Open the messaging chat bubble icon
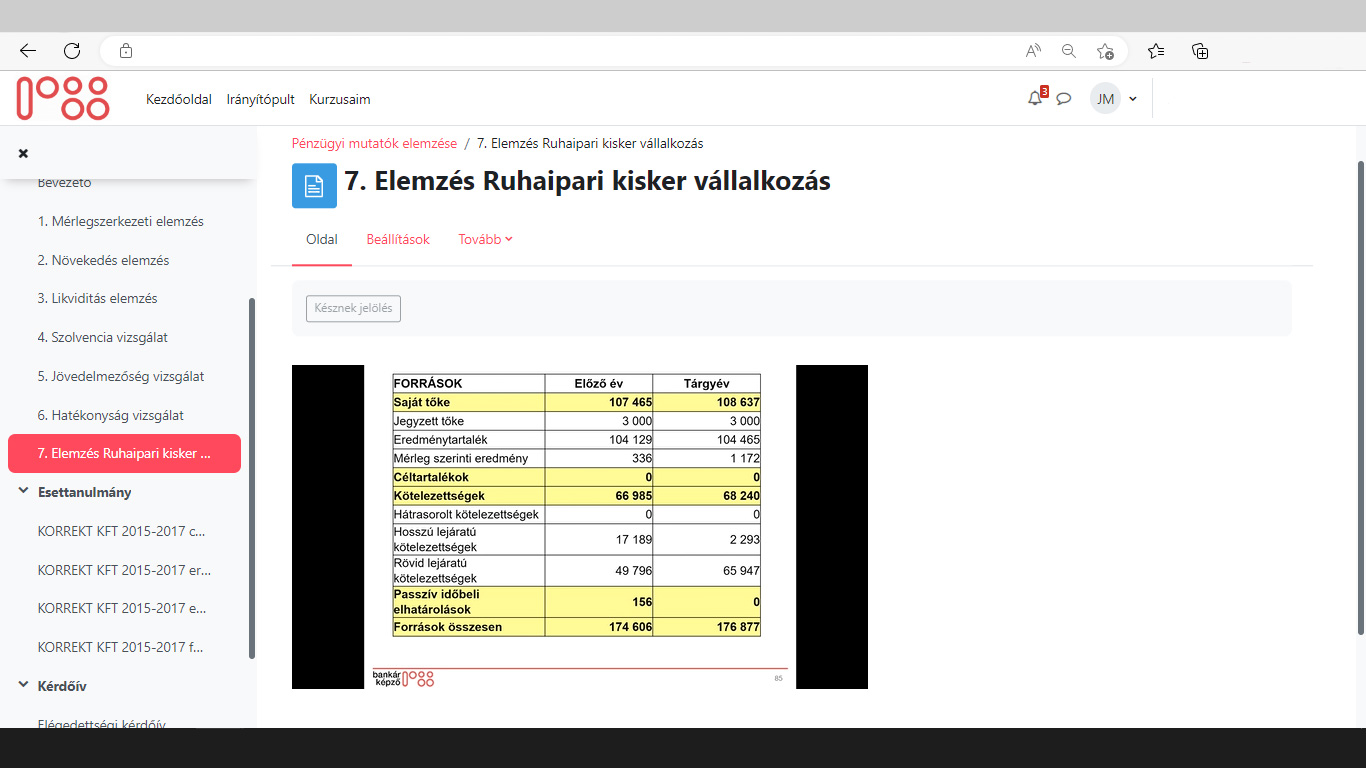This screenshot has height=768, width=1366. (1063, 98)
